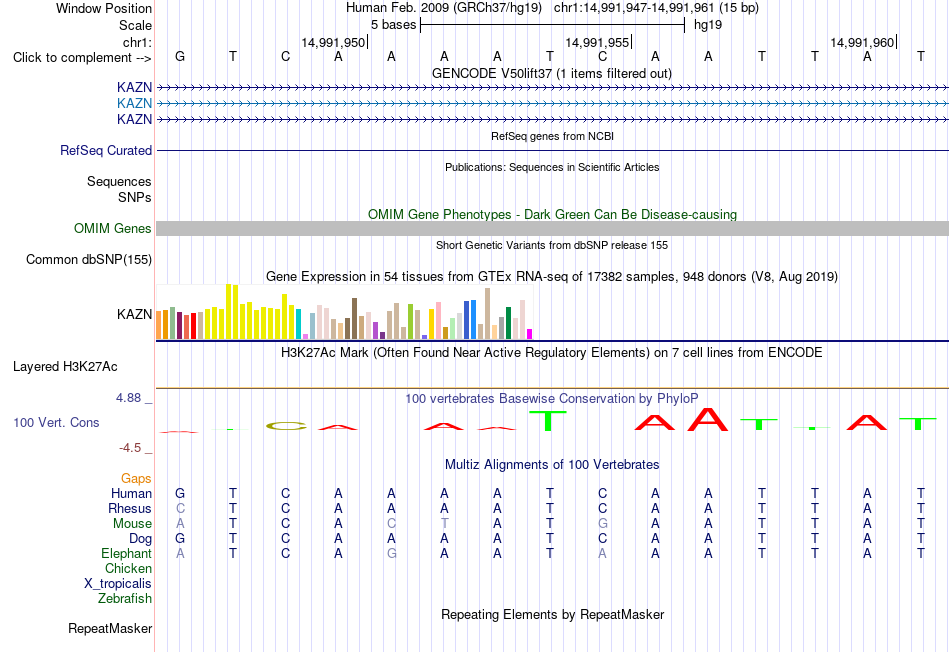Click the G base in Dog row
This screenshot has width=950, height=652.
[x=180, y=539]
